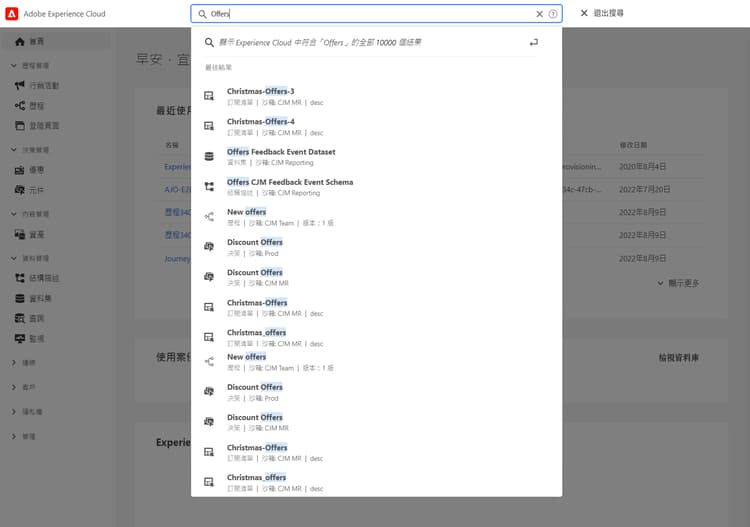Open Landing pages (登陸頁面) icon in sidebar
The image size is (750, 527).
coord(20,126)
